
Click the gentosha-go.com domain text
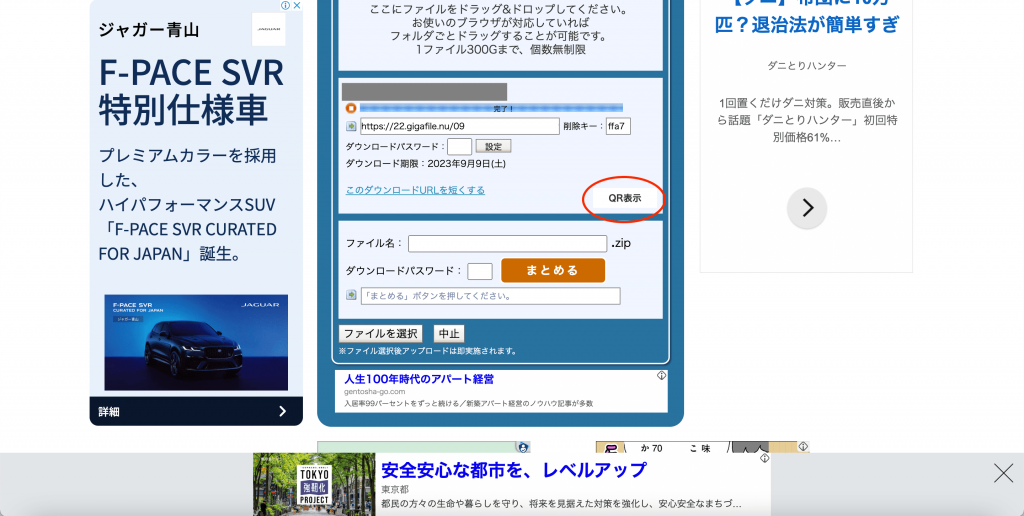pyautogui.click(x=375, y=392)
